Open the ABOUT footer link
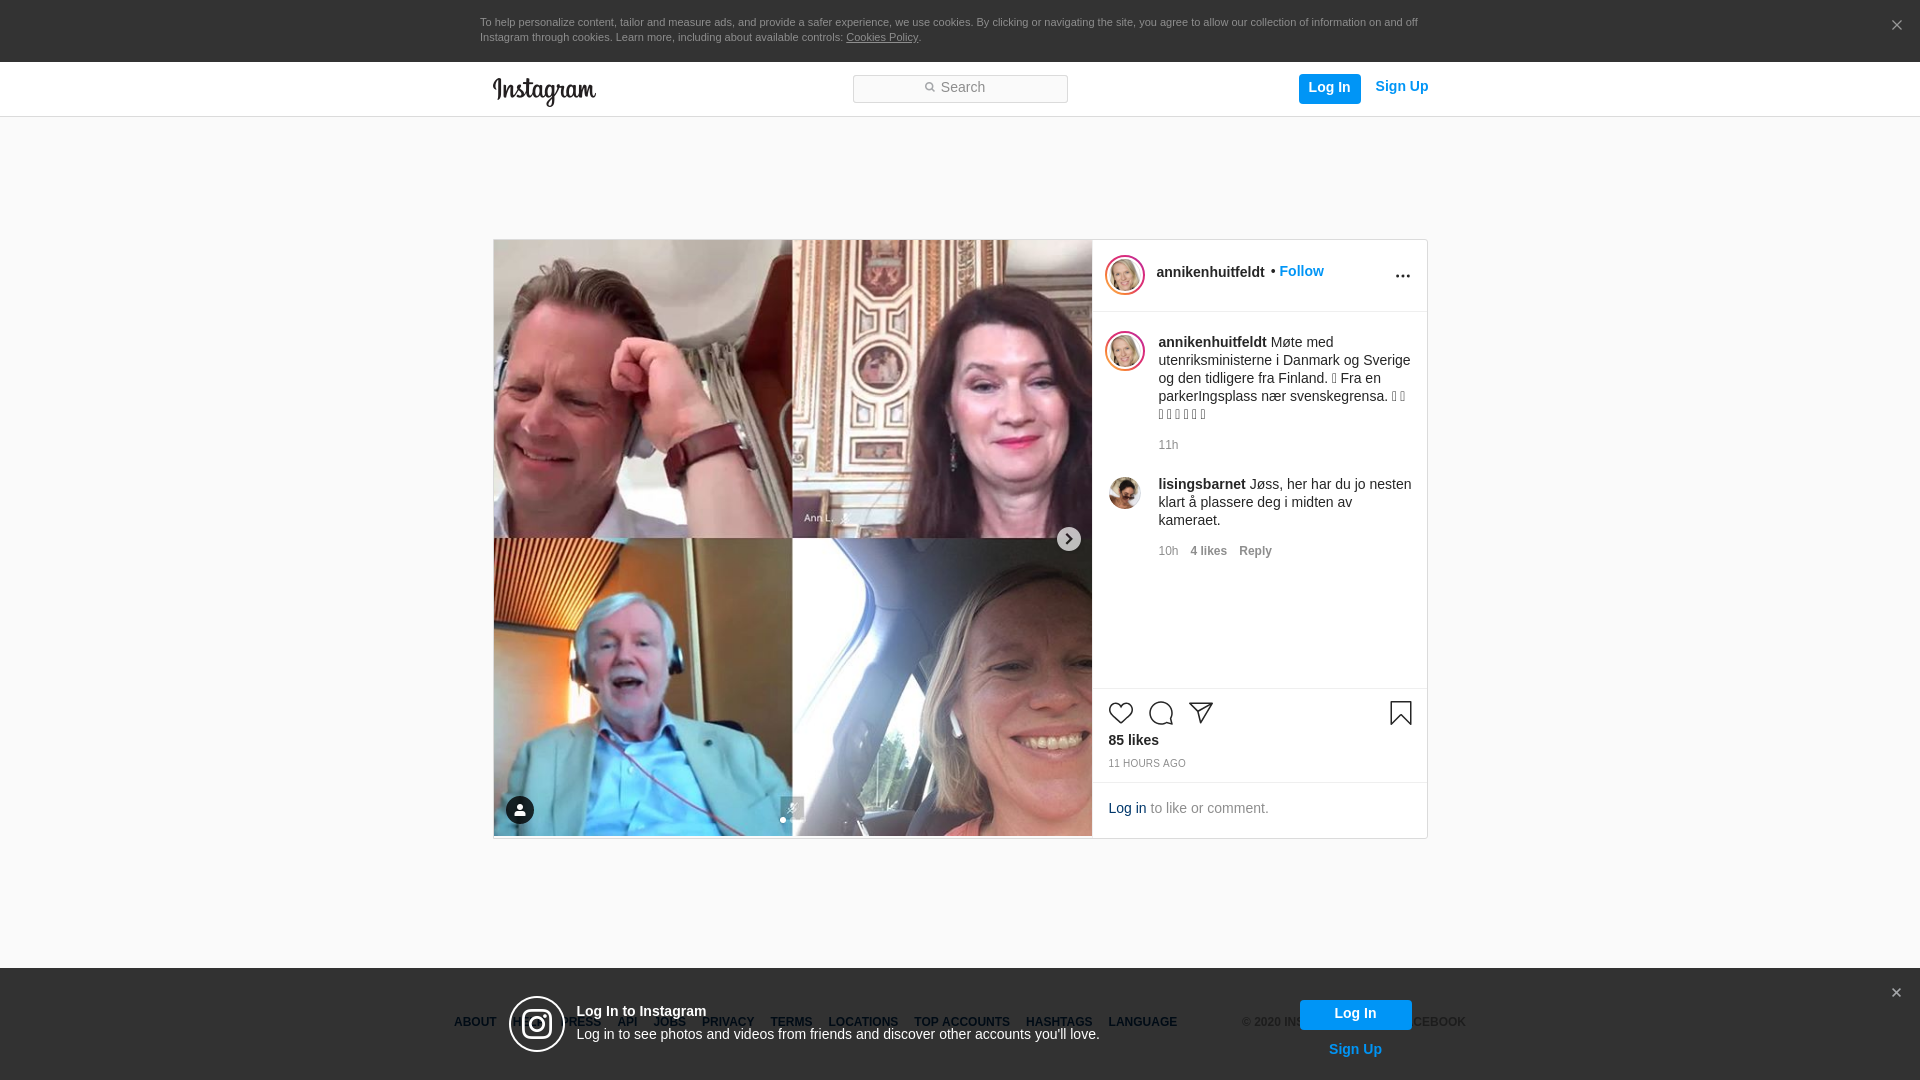This screenshot has height=1080, width=1920. [475, 1022]
